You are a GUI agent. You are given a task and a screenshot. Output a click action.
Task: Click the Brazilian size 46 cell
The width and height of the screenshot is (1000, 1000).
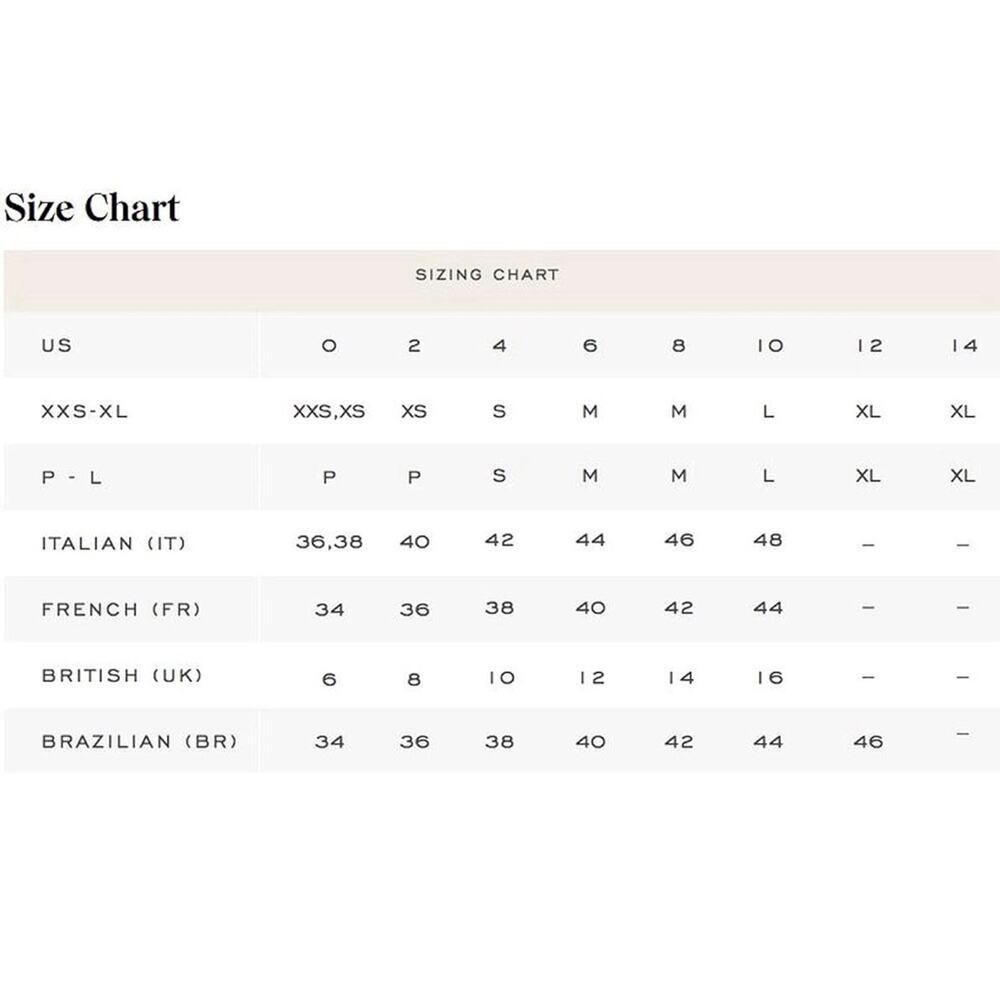tap(869, 742)
